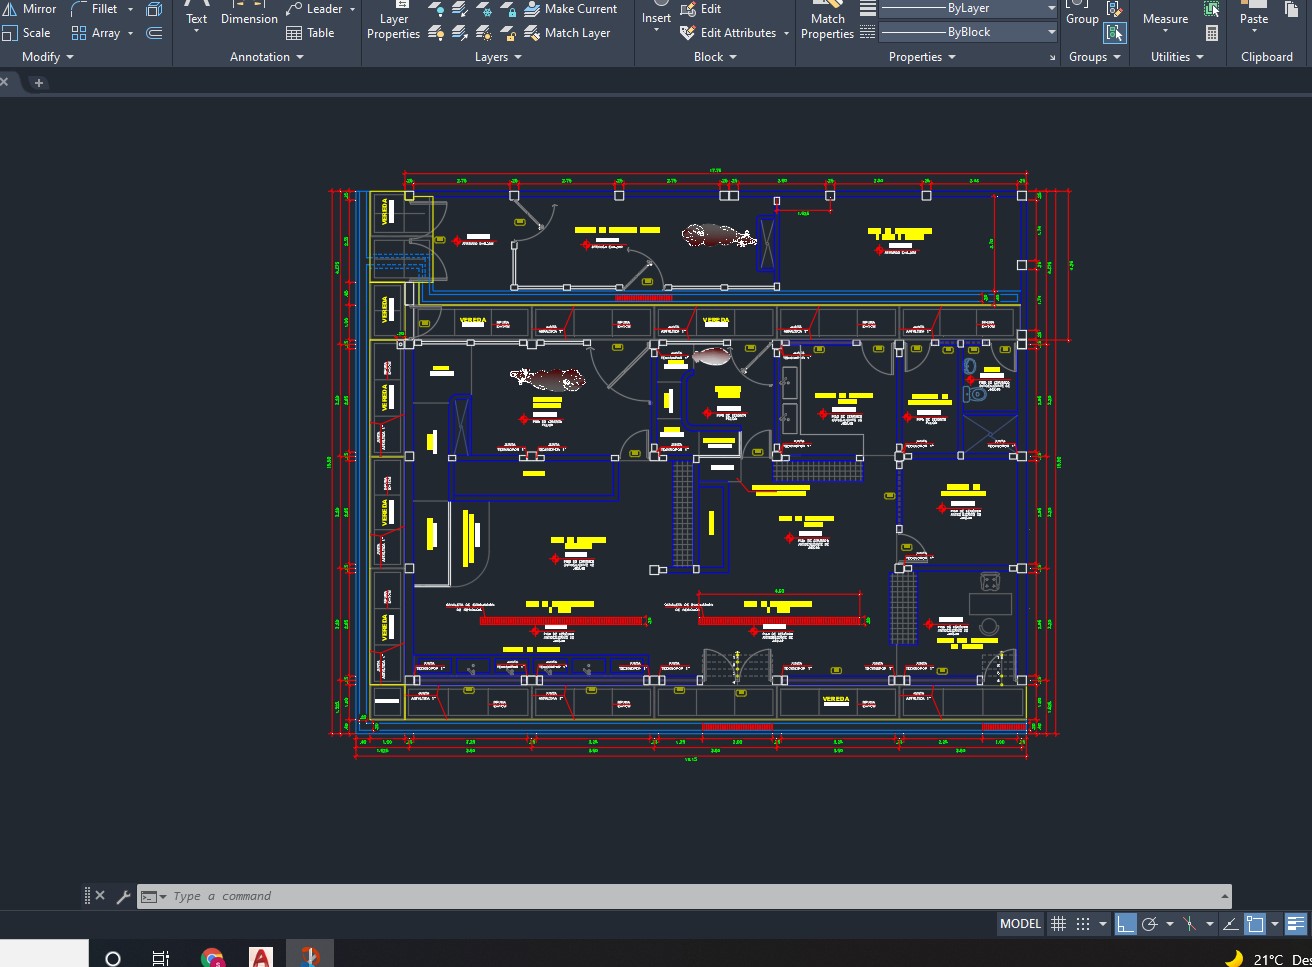Click the MODEL space button

(x=1020, y=924)
